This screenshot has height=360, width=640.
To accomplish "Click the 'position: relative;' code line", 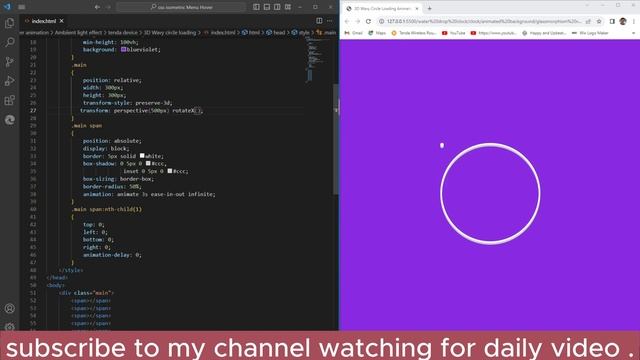I will (x=112, y=80).
